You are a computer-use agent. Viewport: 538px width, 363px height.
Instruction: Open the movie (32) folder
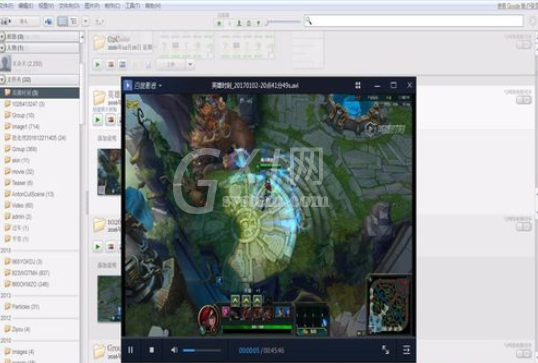[x=19, y=172]
